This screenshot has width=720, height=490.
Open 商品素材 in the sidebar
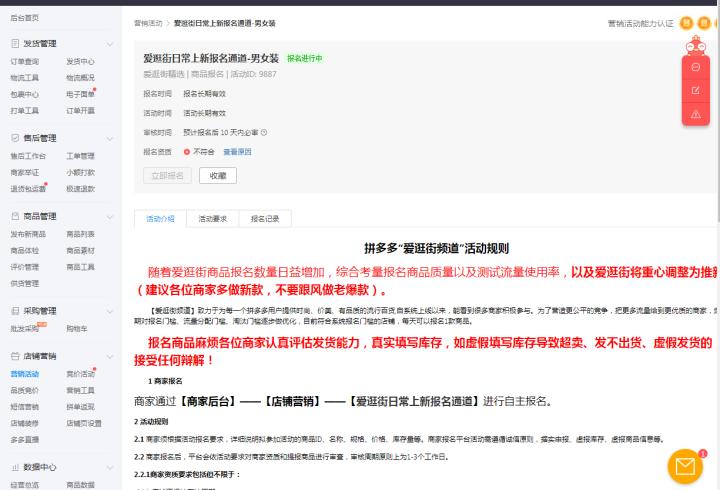click(80, 251)
